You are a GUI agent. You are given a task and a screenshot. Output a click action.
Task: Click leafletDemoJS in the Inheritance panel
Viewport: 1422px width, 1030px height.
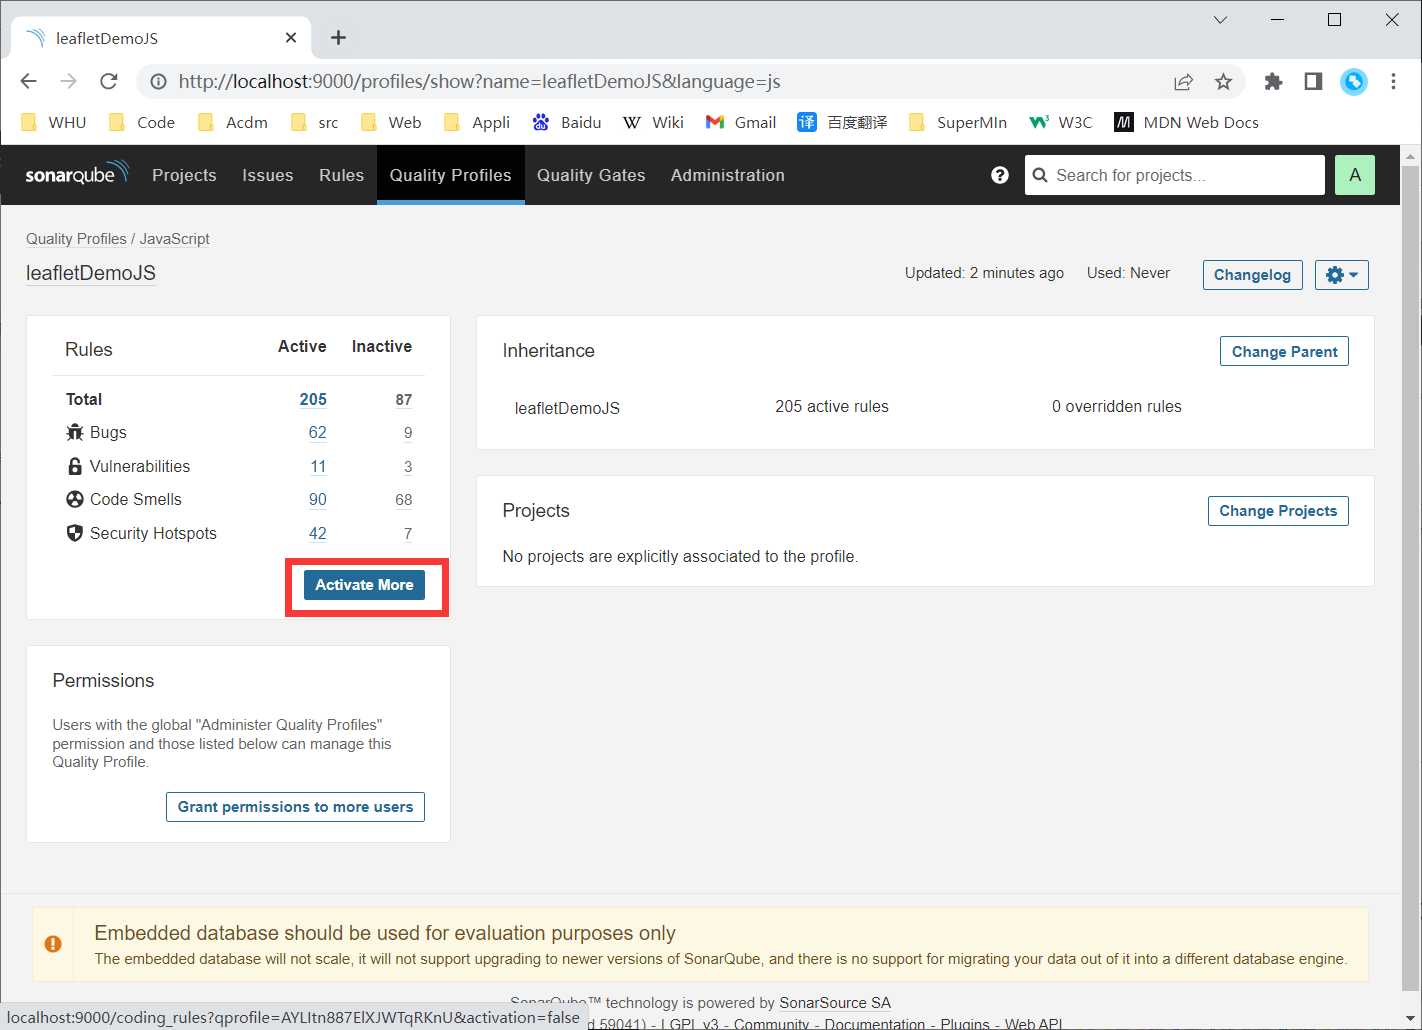567,408
